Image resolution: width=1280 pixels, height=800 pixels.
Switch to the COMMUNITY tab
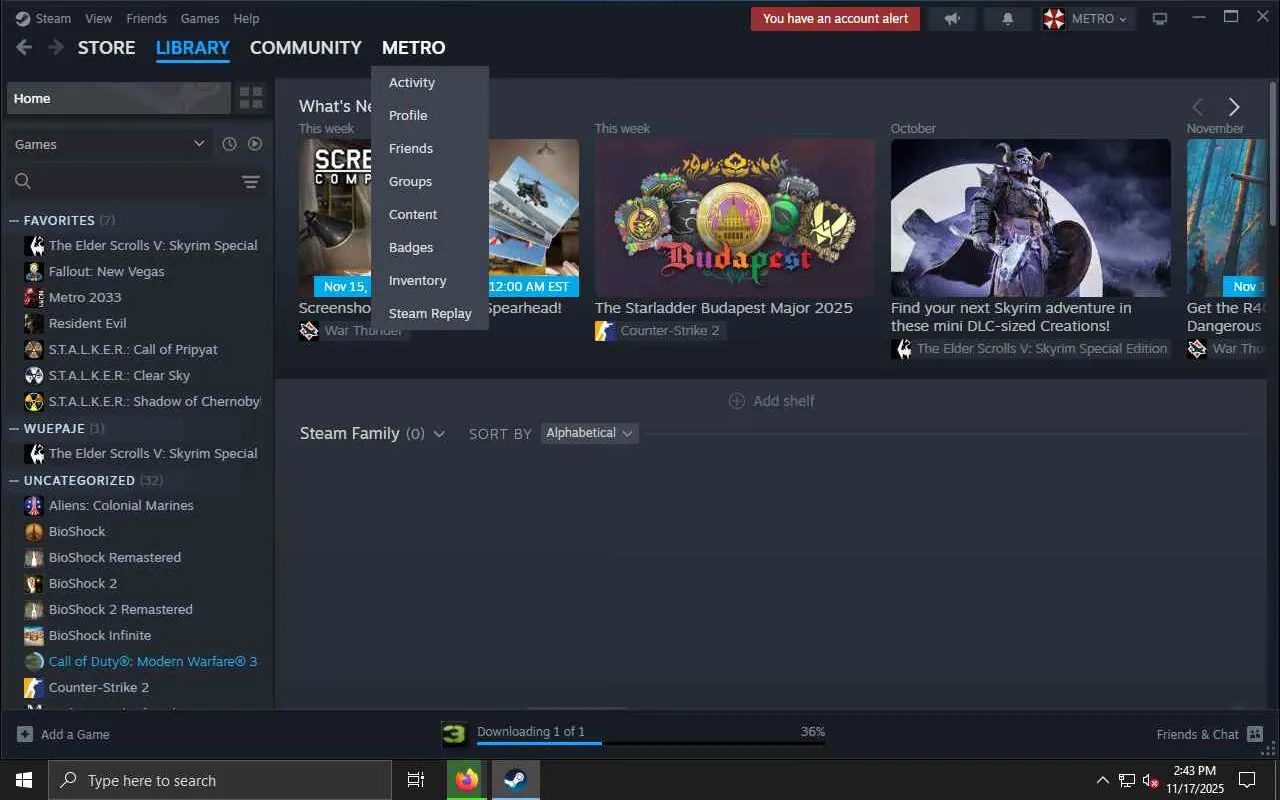click(x=306, y=48)
